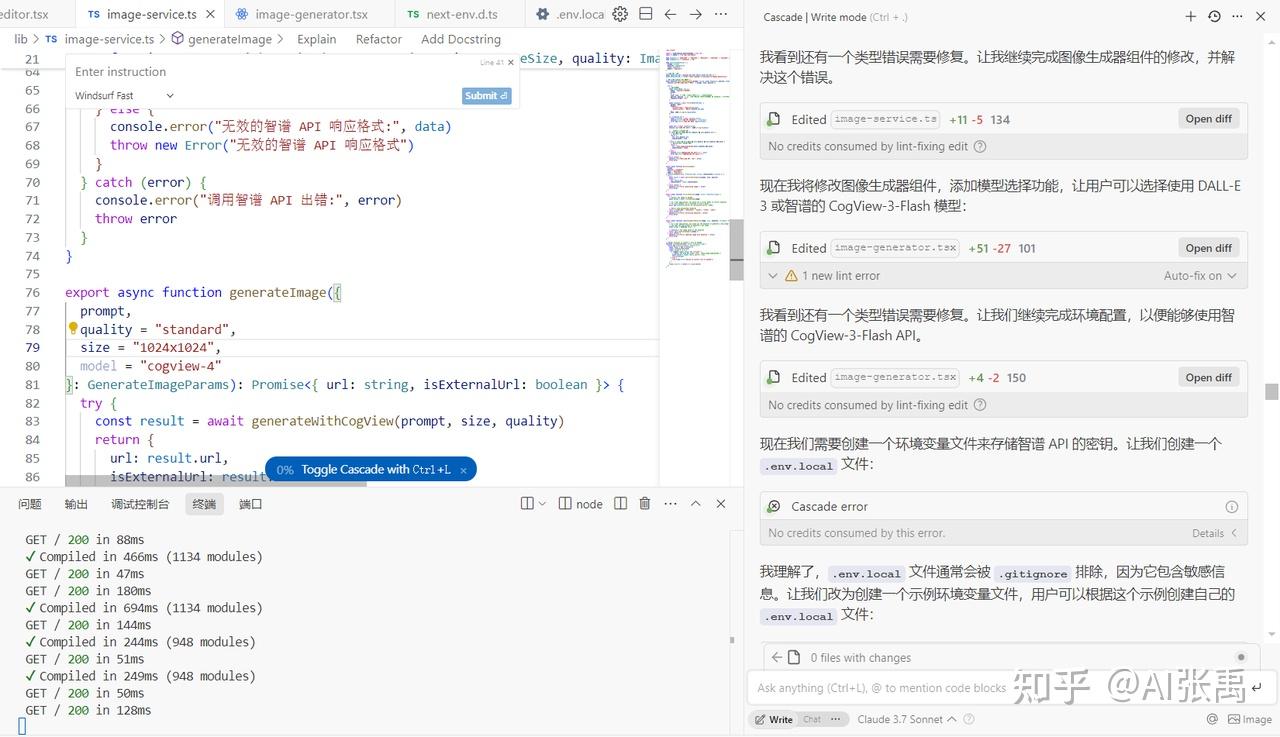Kill the terminal using the trash icon
1280x737 pixels.
point(644,503)
